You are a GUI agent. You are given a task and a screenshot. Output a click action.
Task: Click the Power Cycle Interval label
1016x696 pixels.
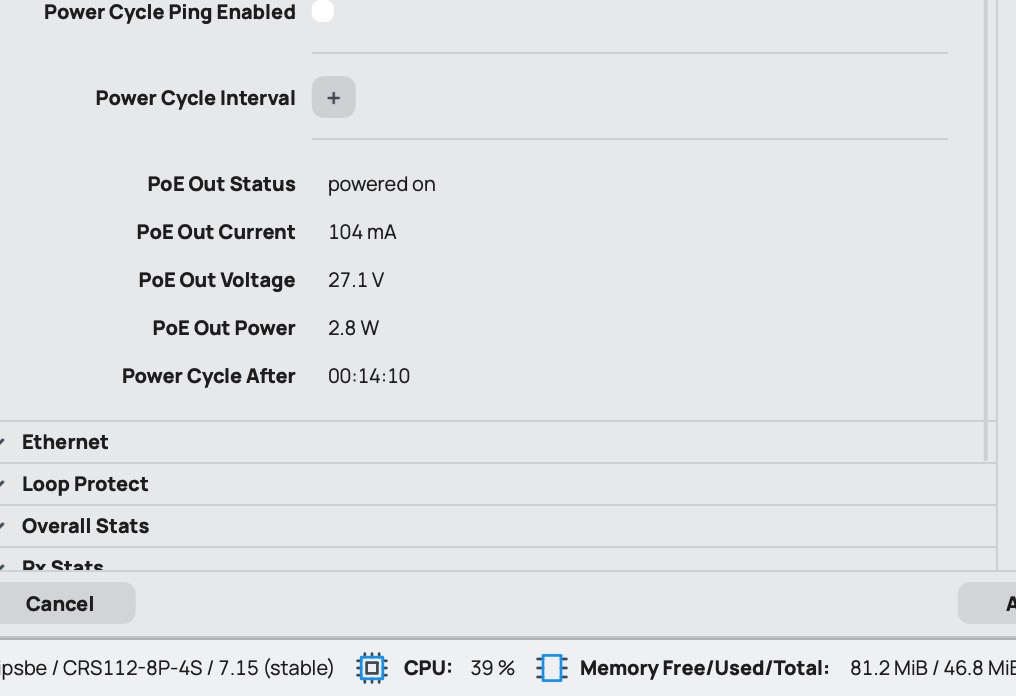(x=195, y=98)
